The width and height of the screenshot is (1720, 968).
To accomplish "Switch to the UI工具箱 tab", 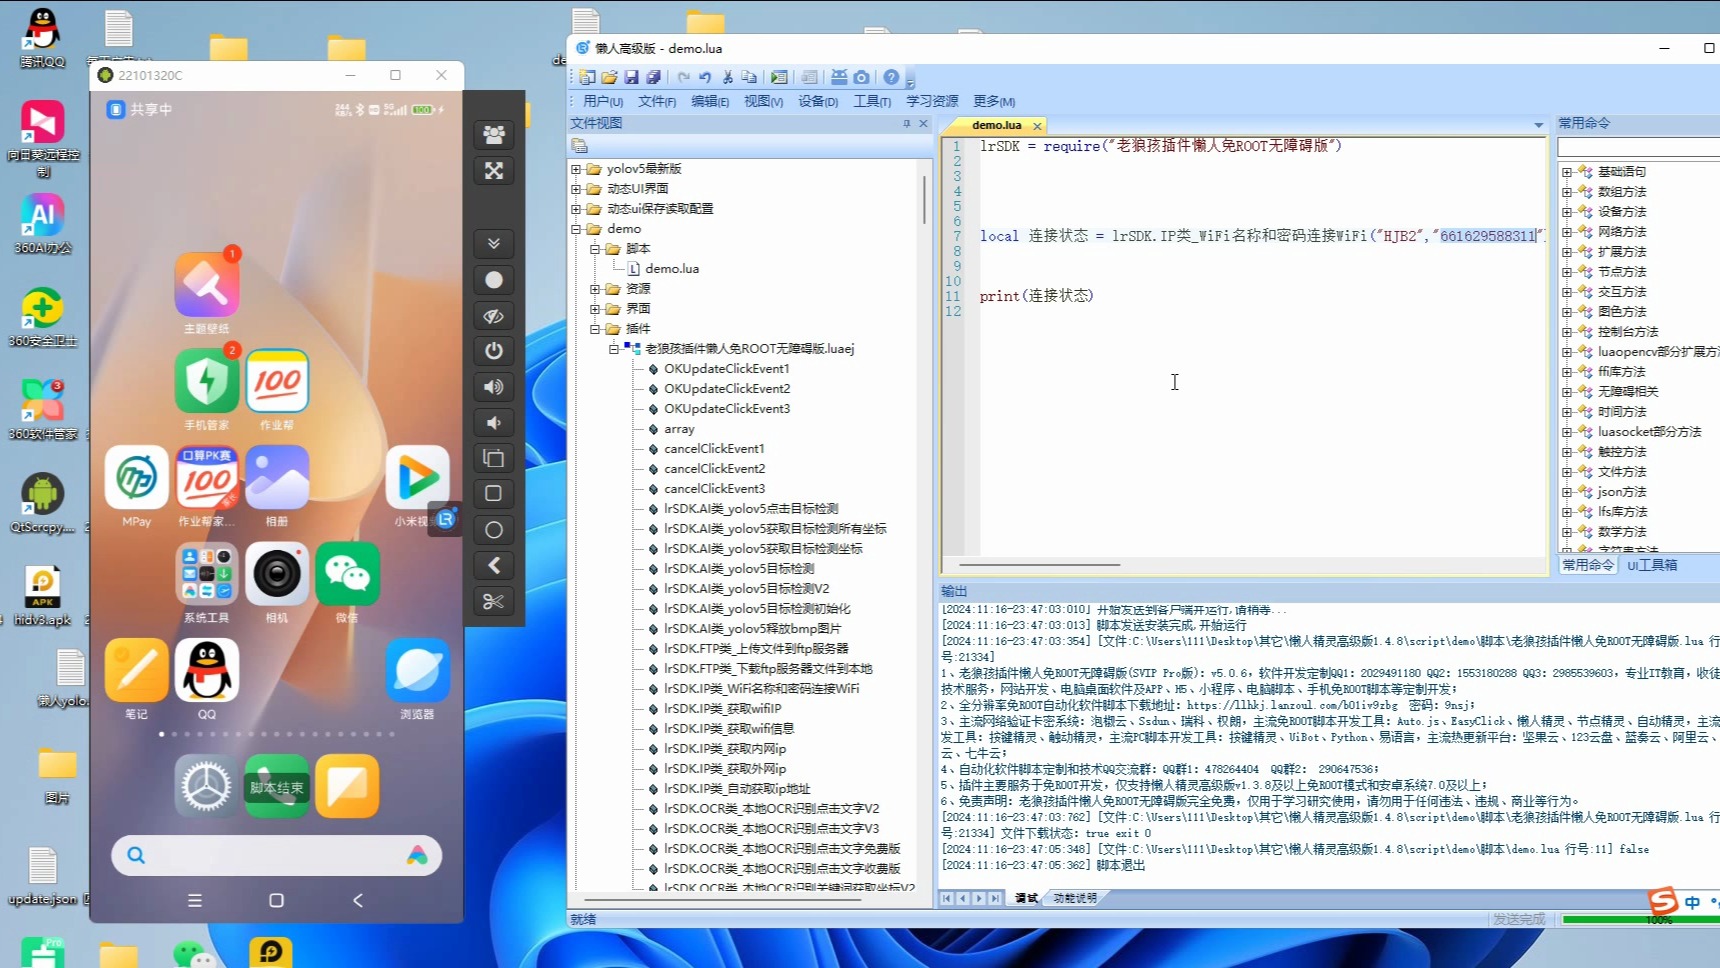I will coord(1654,565).
